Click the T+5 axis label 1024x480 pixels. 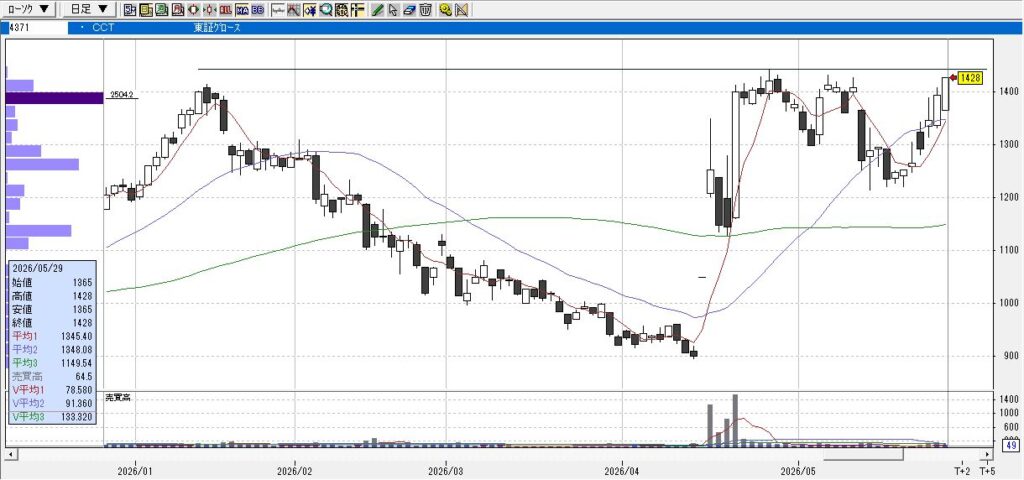click(x=987, y=470)
